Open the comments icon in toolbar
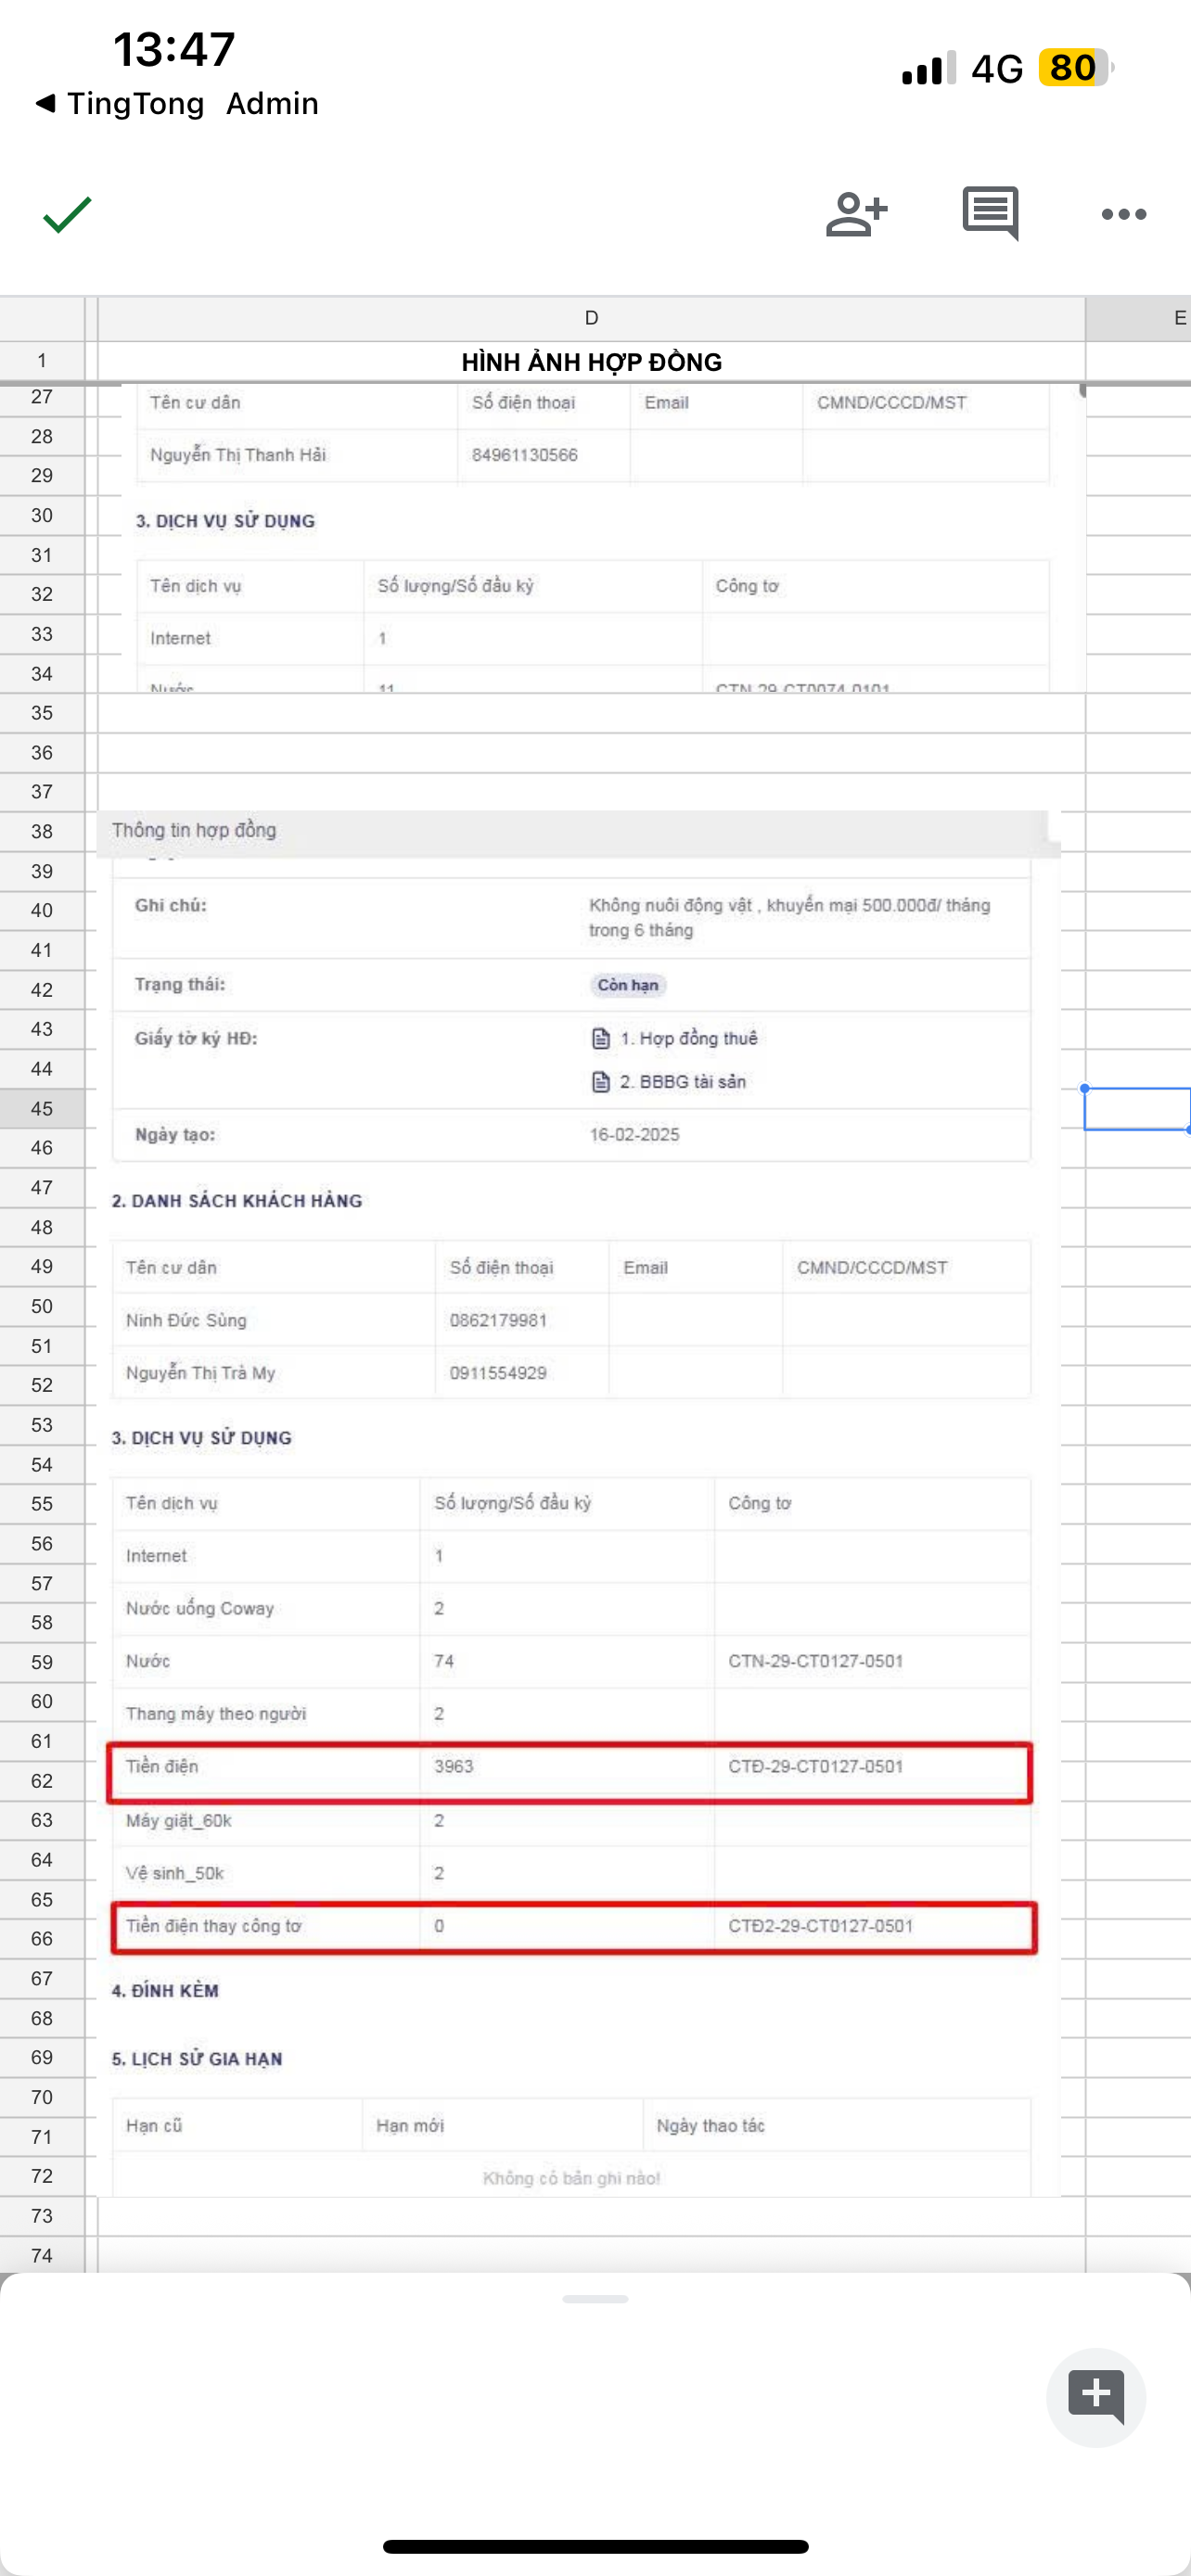This screenshot has height=2576, width=1191. coord(990,213)
